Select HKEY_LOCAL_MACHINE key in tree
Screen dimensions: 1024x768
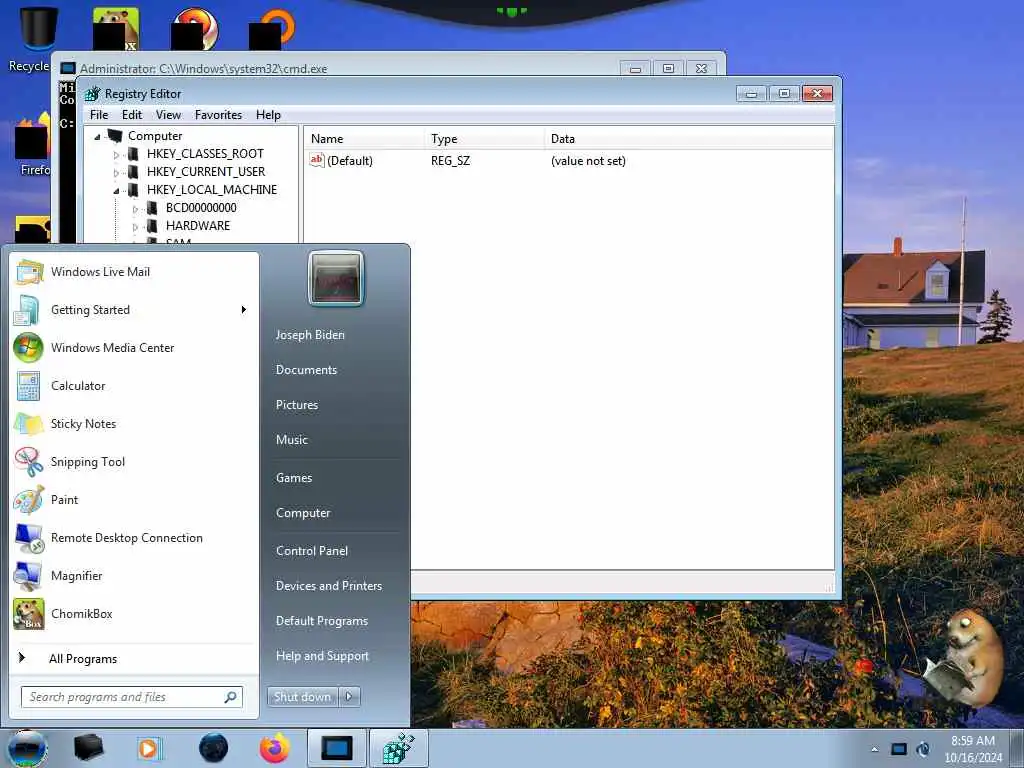click(x=212, y=190)
